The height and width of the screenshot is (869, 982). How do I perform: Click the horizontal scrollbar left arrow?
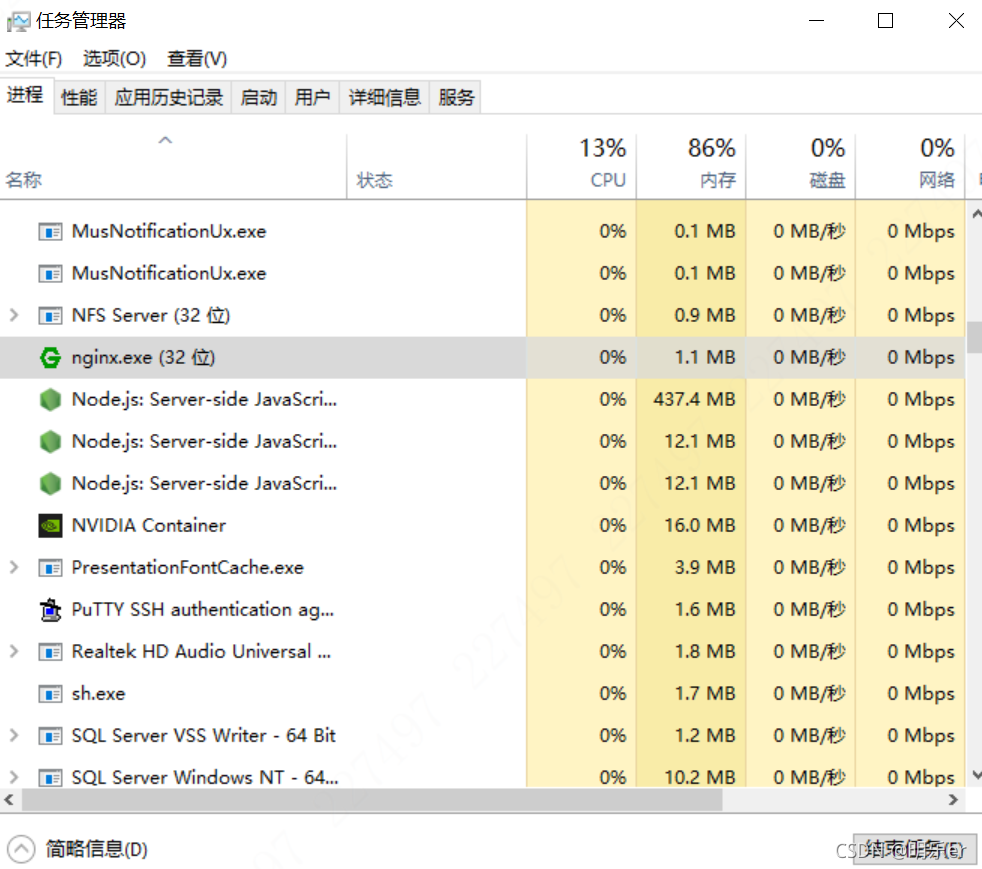[9, 800]
